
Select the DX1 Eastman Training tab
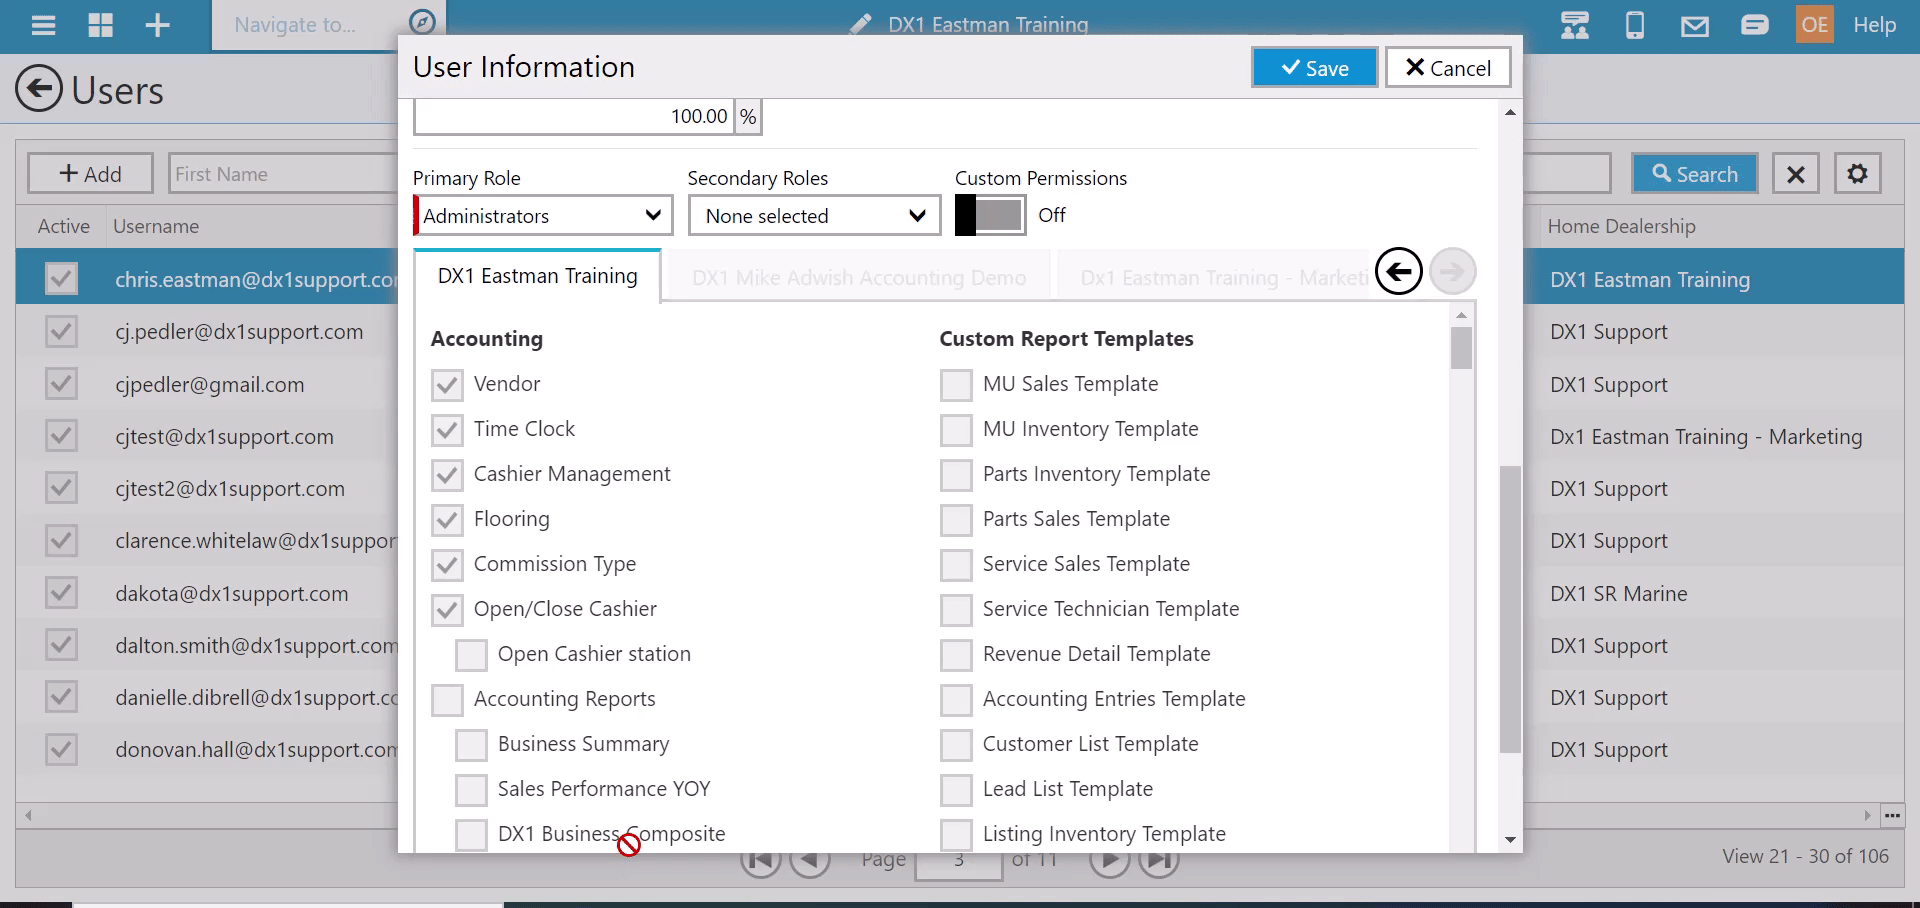pos(537,276)
